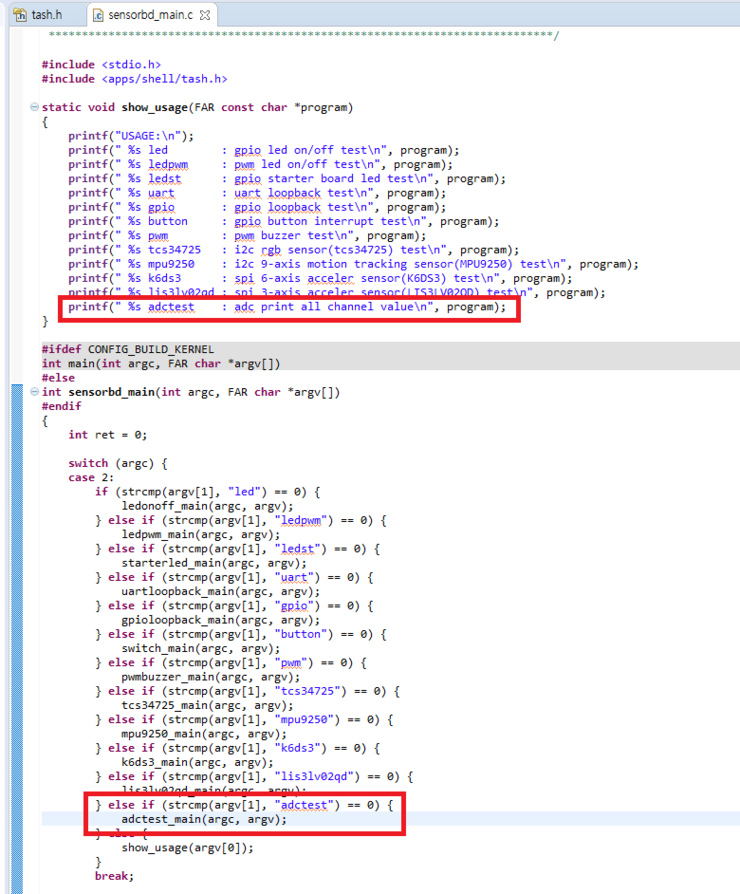Click the switch_main(argc, argv) call
740x894 pixels.
201,648
